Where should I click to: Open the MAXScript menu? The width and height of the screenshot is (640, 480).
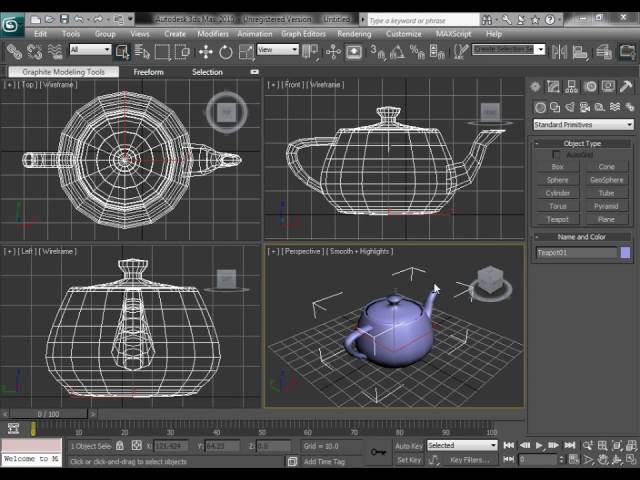click(x=453, y=34)
